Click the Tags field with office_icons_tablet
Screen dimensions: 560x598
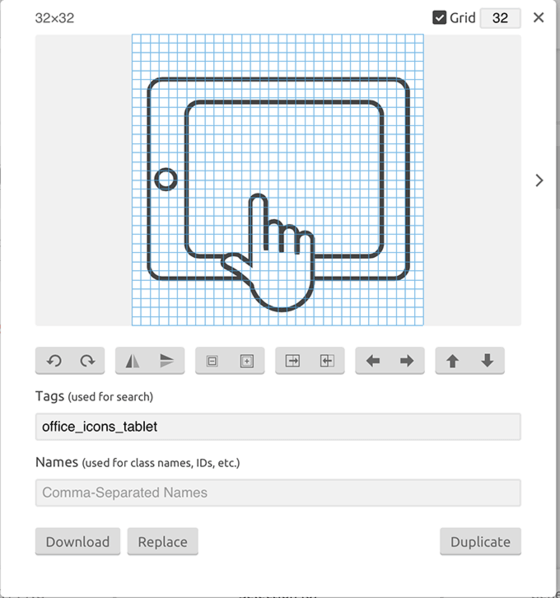278,426
